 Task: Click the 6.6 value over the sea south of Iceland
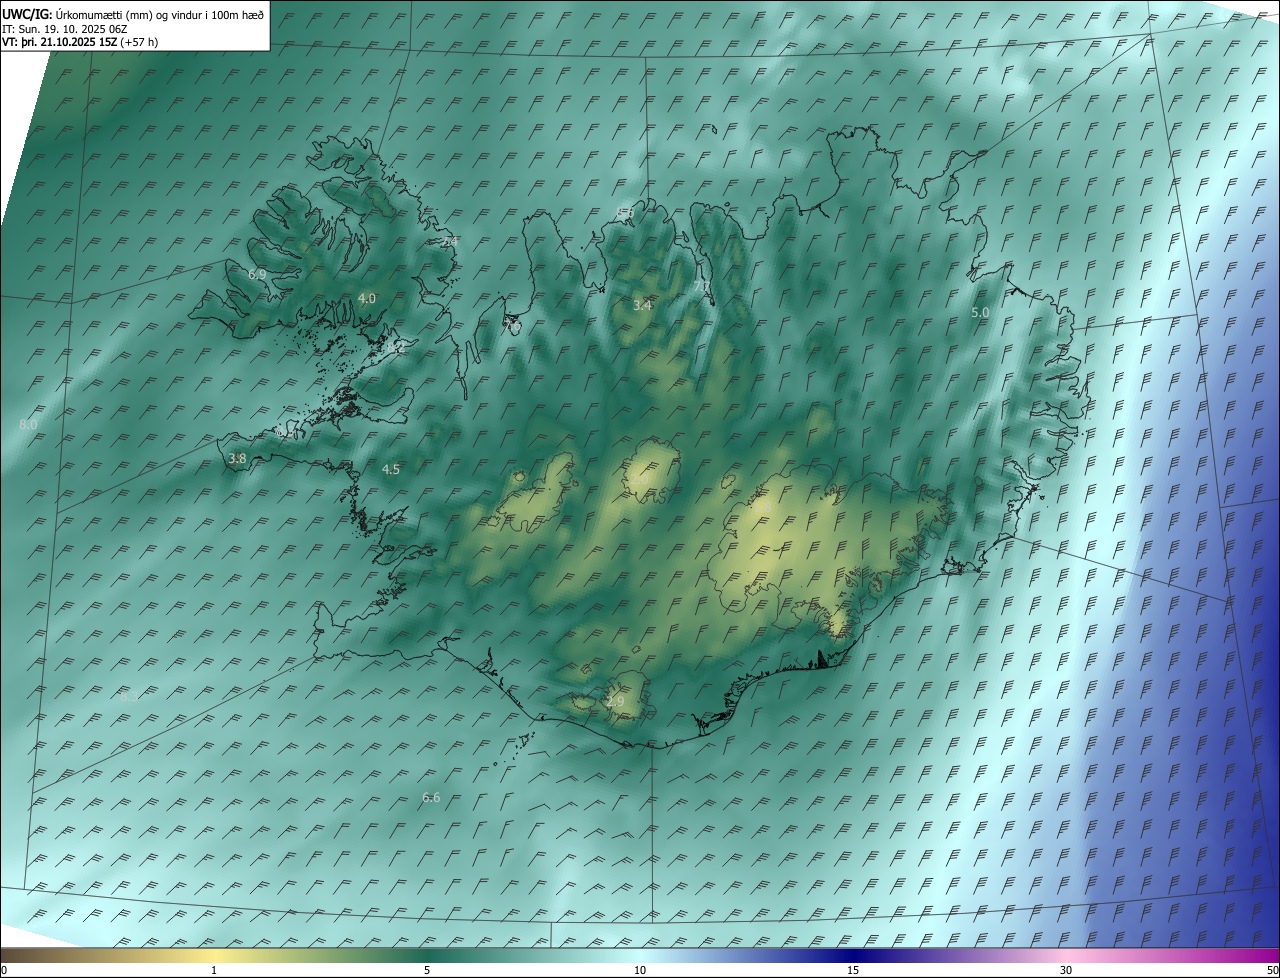tap(431, 798)
